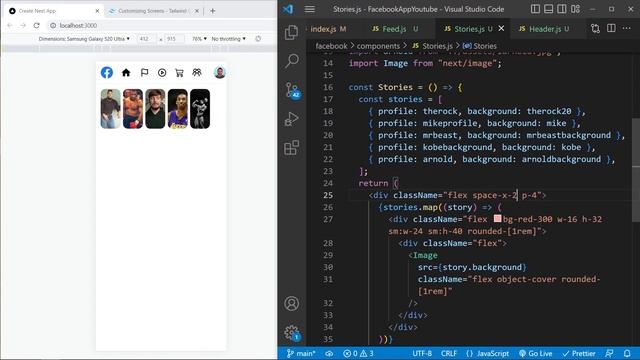Image resolution: width=640 pixels, height=360 pixels.
Task: Start Go Live server
Action: (x=536, y=353)
